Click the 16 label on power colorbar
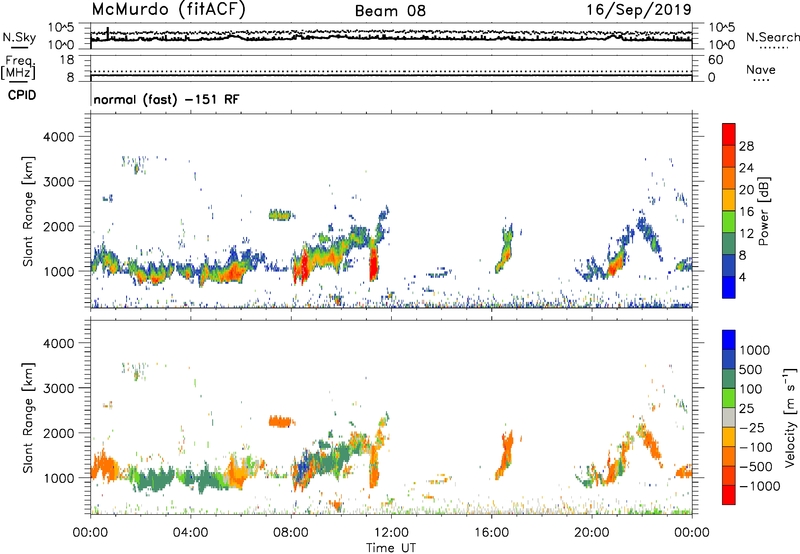This screenshot has width=800, height=554. 746,212
